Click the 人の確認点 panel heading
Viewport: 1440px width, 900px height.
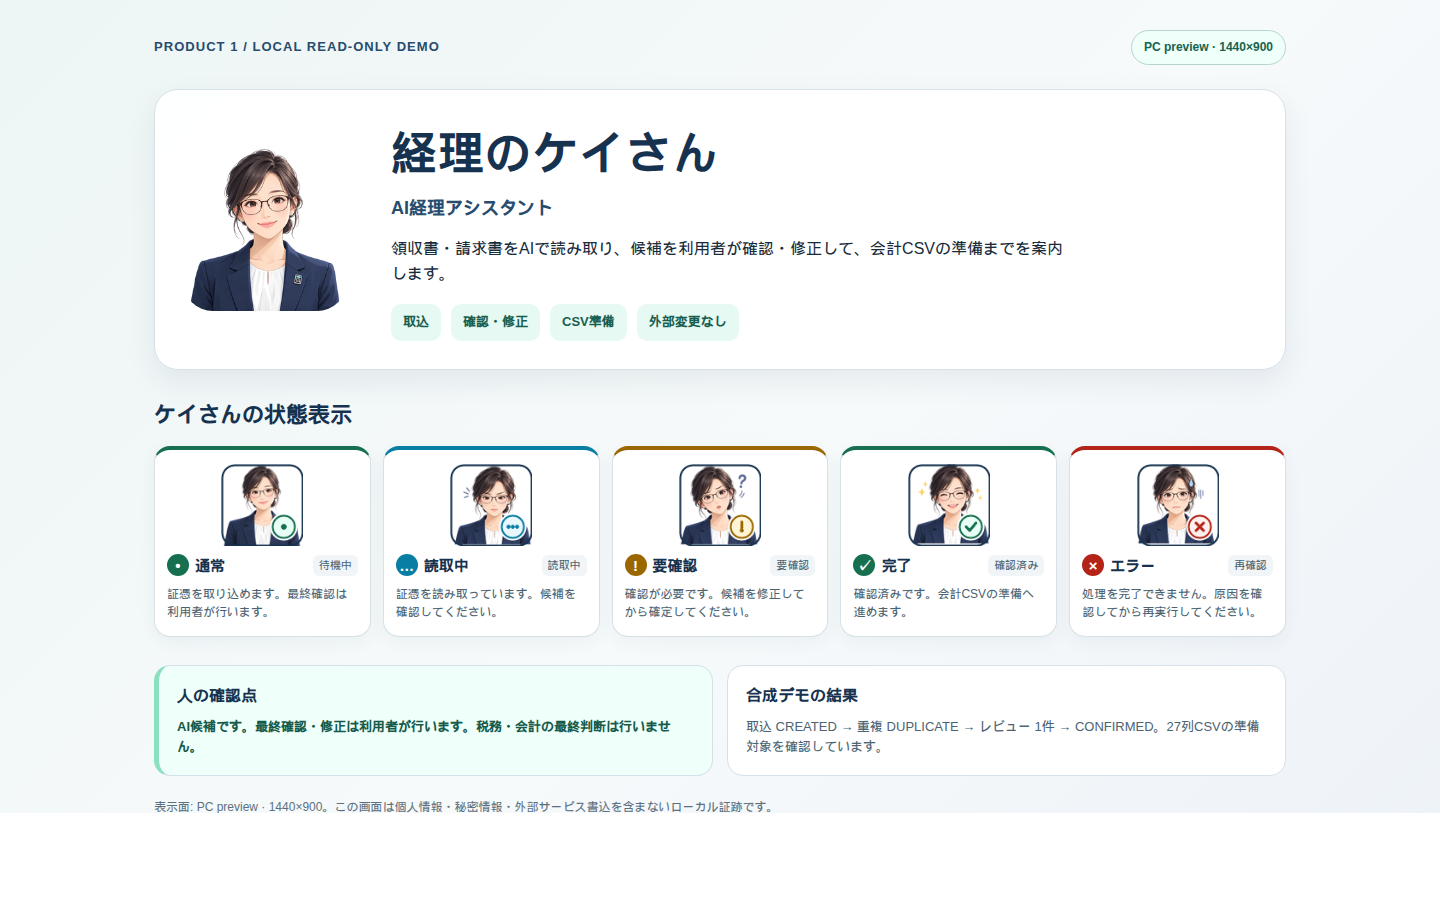tap(217, 696)
